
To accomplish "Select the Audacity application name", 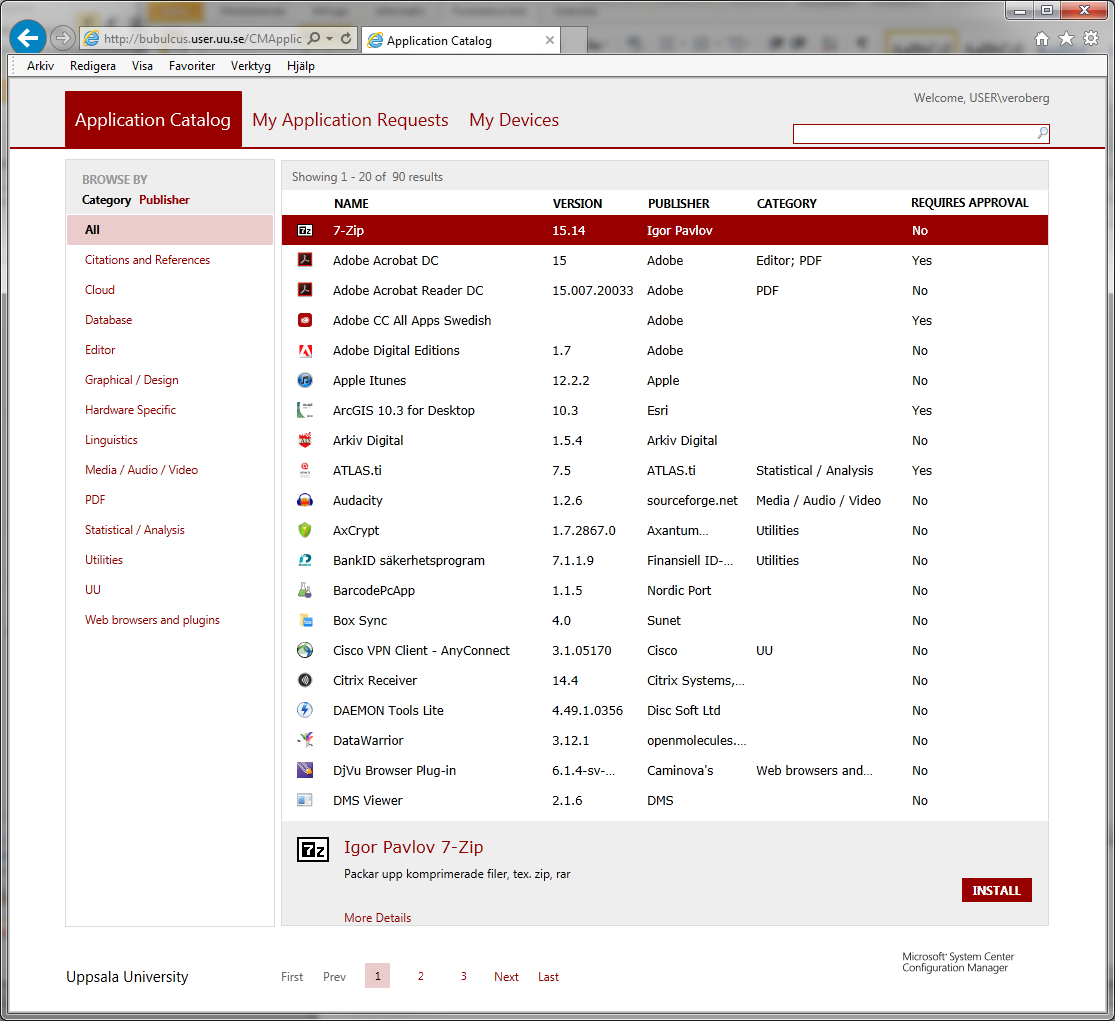I will (x=358, y=501).
